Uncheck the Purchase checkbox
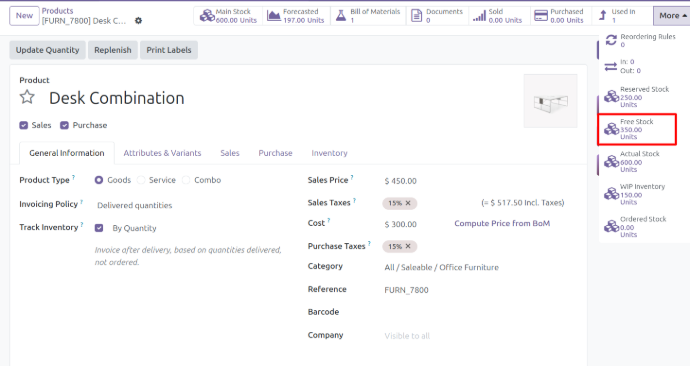This screenshot has width=690, height=366. (x=64, y=125)
